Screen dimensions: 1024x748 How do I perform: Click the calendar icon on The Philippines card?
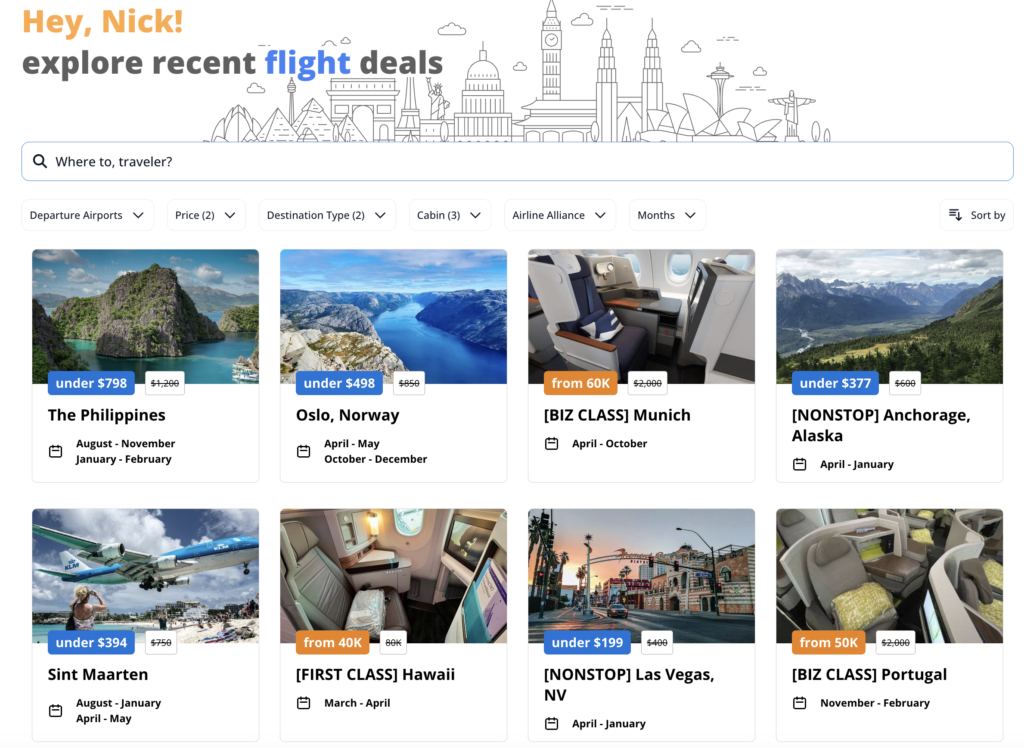coord(55,451)
